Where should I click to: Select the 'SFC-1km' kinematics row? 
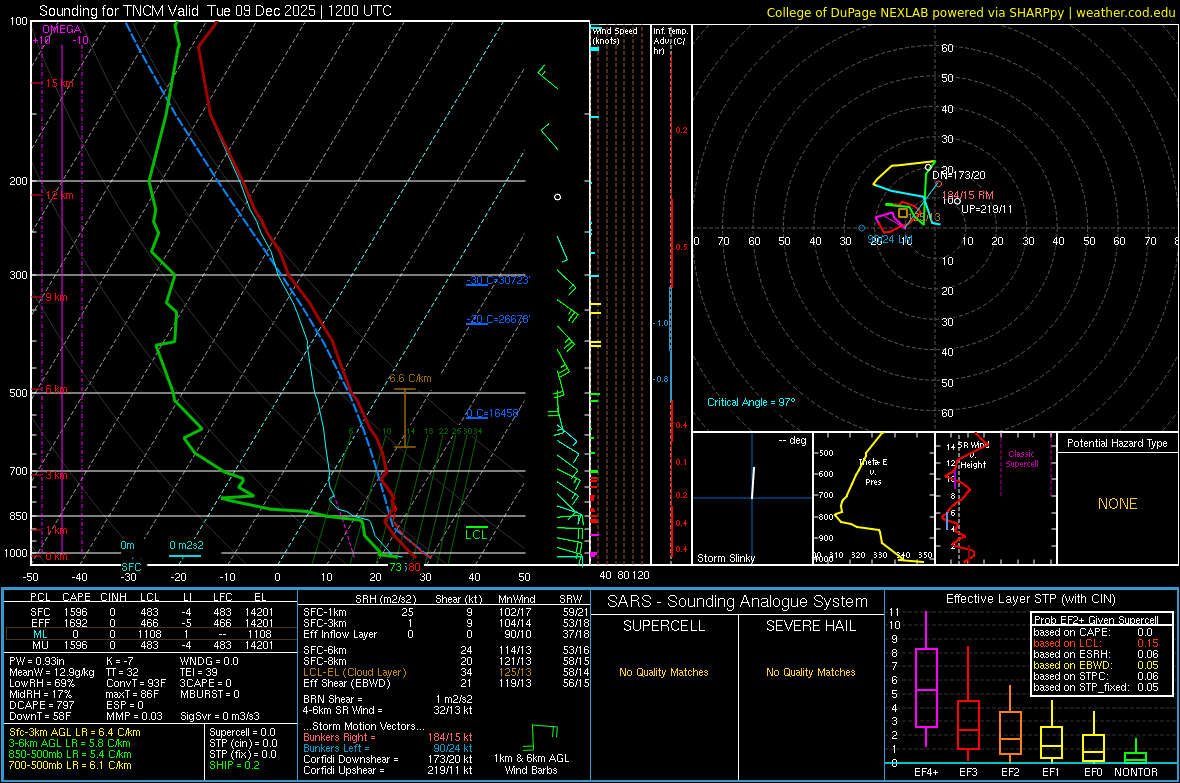[x=446, y=612]
